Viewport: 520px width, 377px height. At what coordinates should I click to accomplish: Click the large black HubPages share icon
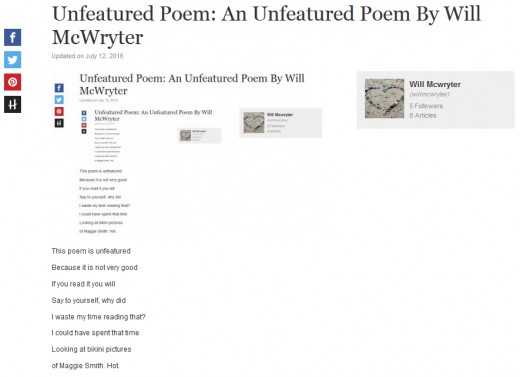(12, 105)
